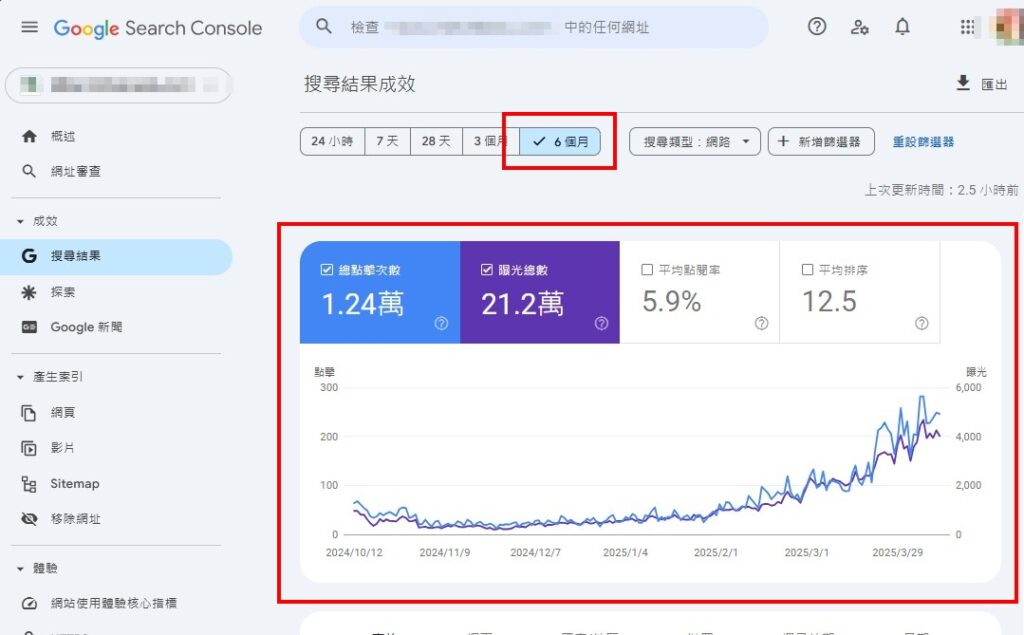Click the 匯出 export button
The height and width of the screenshot is (635, 1024).
pyautogui.click(x=982, y=84)
